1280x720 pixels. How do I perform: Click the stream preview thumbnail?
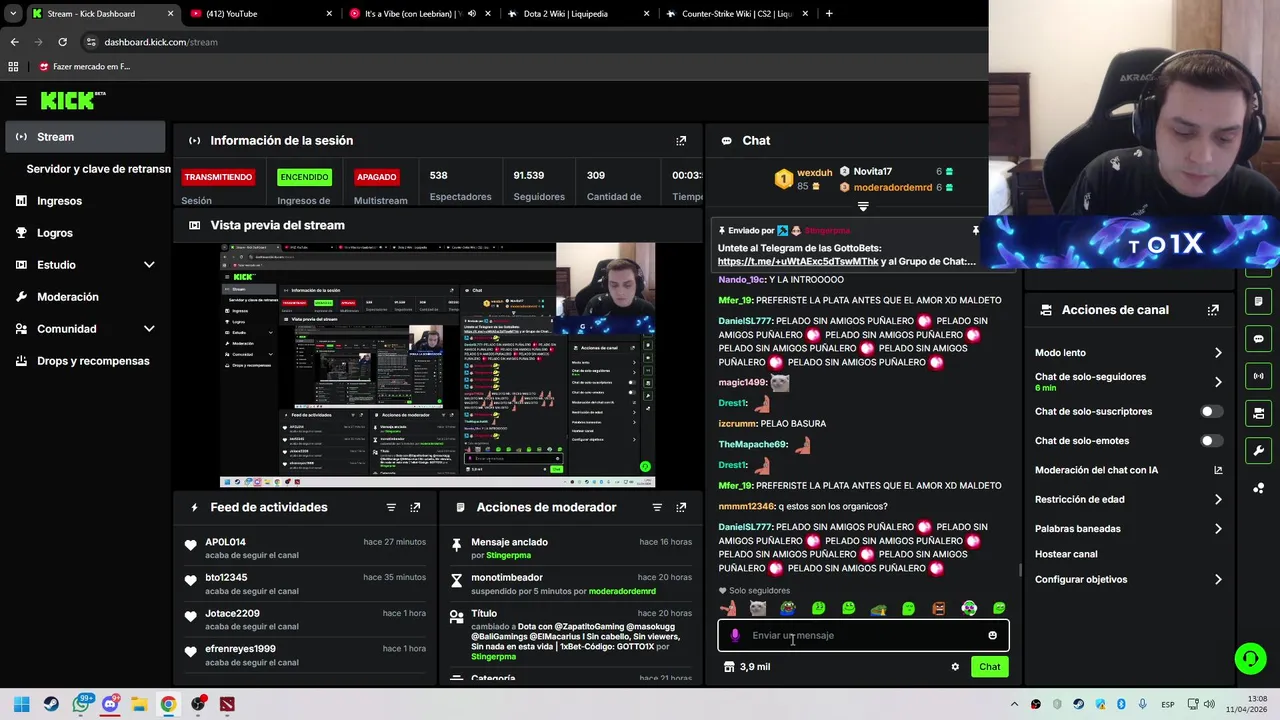pyautogui.click(x=437, y=365)
